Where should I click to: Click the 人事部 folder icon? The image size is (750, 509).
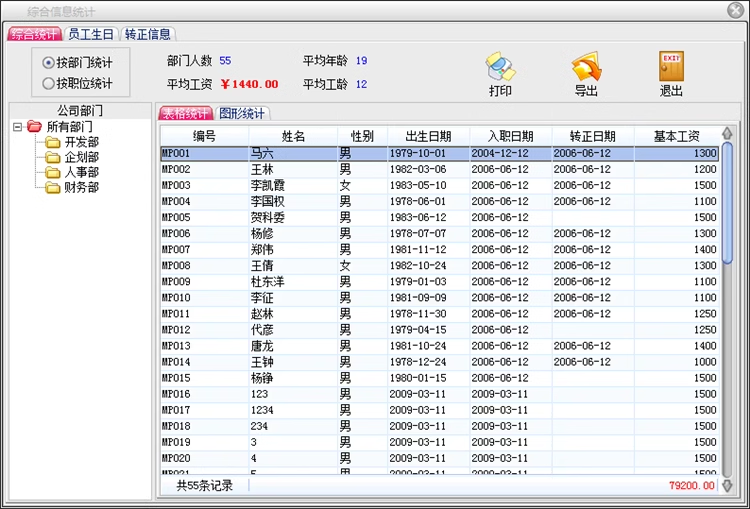pyautogui.click(x=53, y=172)
